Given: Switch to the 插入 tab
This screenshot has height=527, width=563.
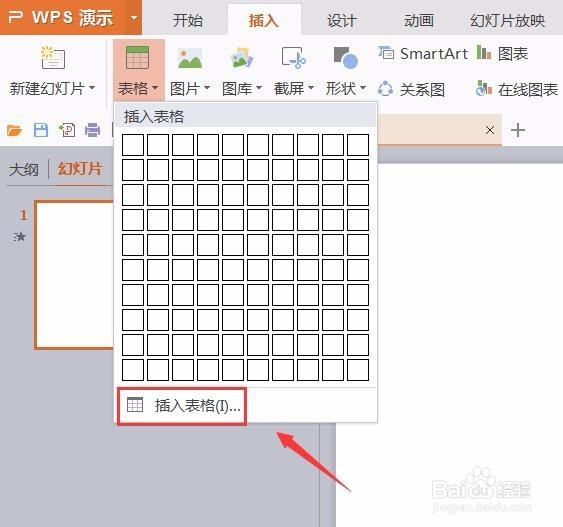Looking at the screenshot, I should (264, 20).
